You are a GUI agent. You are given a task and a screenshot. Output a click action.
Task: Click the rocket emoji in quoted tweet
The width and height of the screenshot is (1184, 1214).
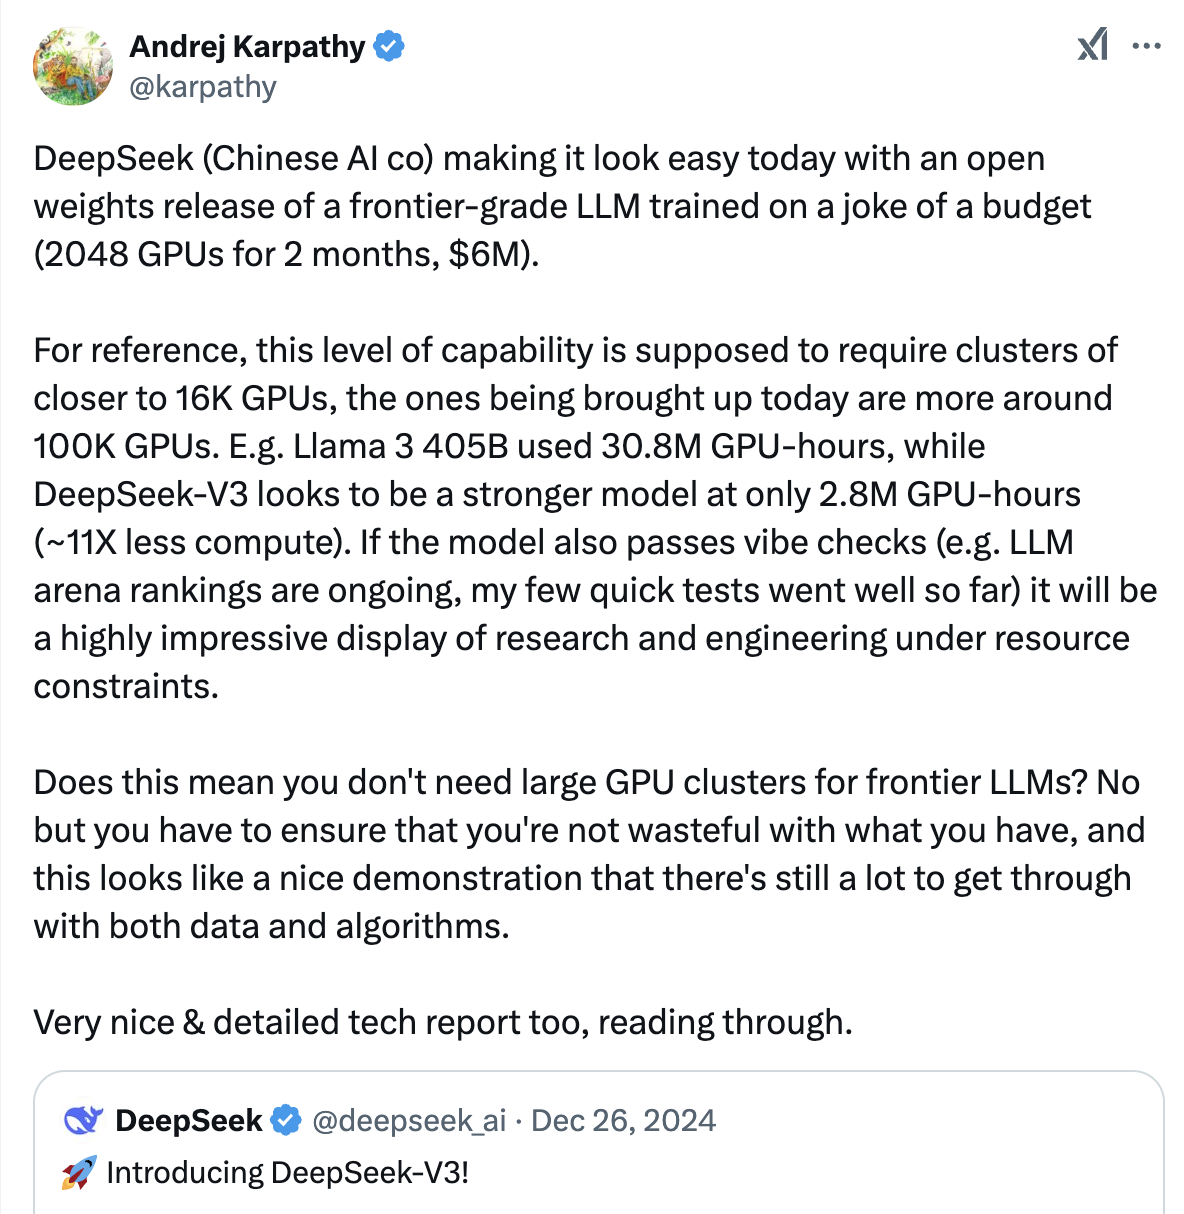(79, 1172)
